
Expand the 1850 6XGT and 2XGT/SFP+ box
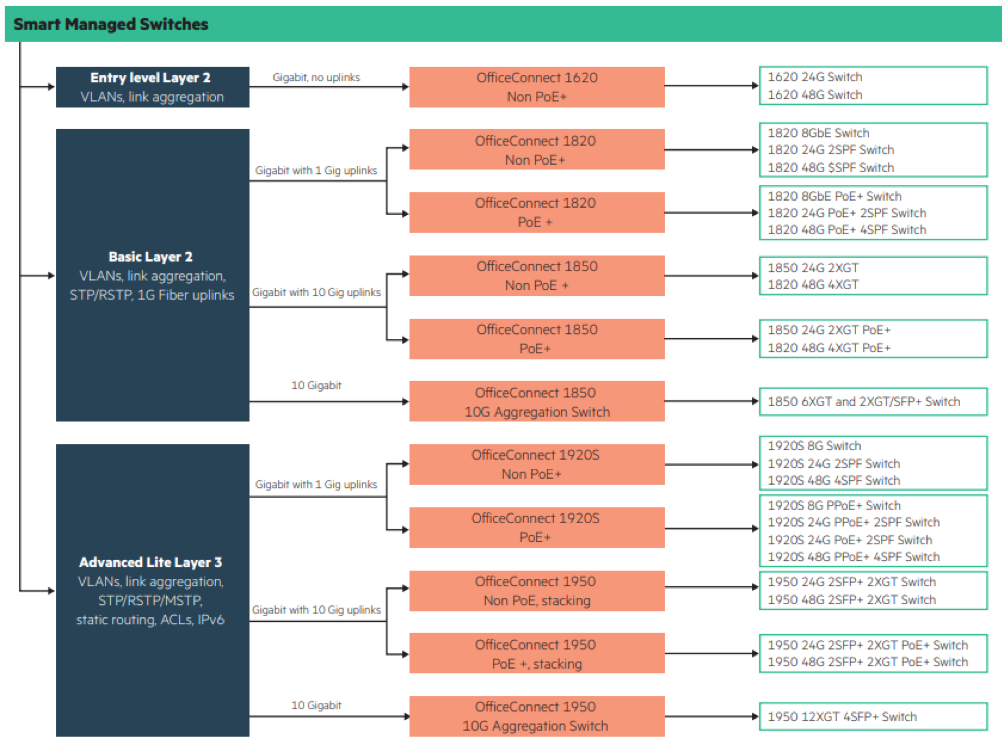(x=872, y=401)
